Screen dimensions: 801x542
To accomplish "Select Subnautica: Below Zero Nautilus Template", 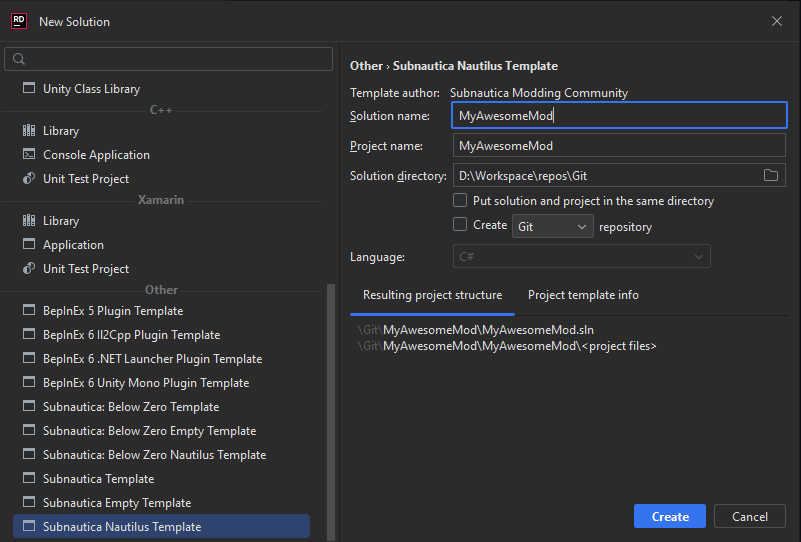I will pos(154,455).
